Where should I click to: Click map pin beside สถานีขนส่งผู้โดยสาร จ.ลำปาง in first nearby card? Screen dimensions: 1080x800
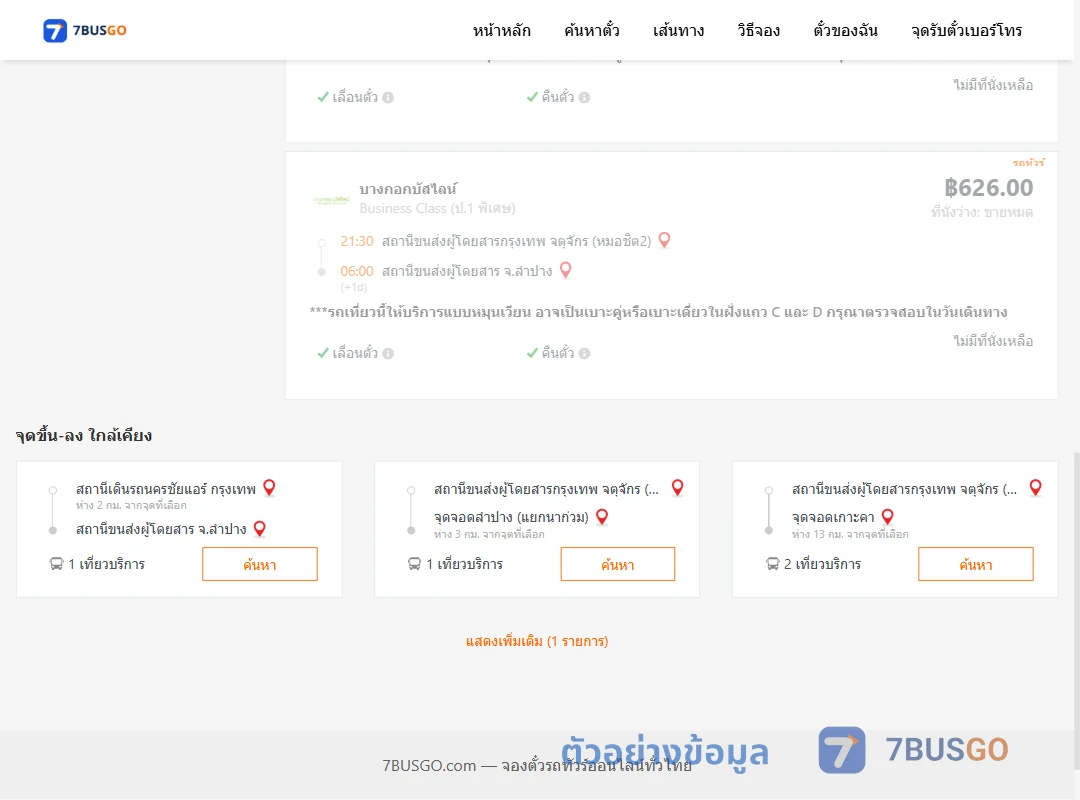(x=260, y=529)
